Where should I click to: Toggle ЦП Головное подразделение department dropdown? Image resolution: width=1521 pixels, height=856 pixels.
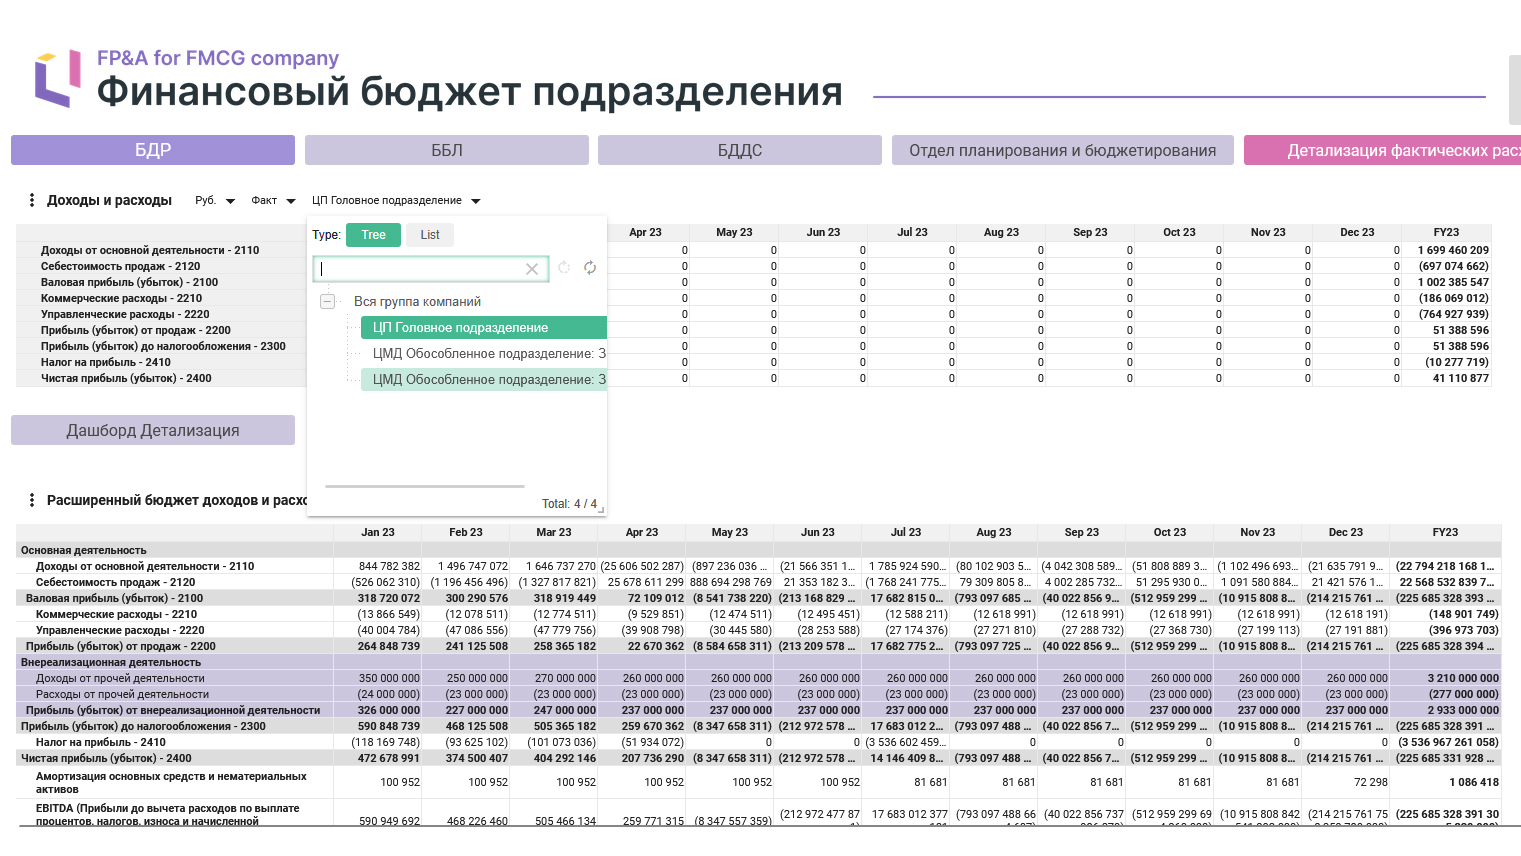pyautogui.click(x=396, y=201)
